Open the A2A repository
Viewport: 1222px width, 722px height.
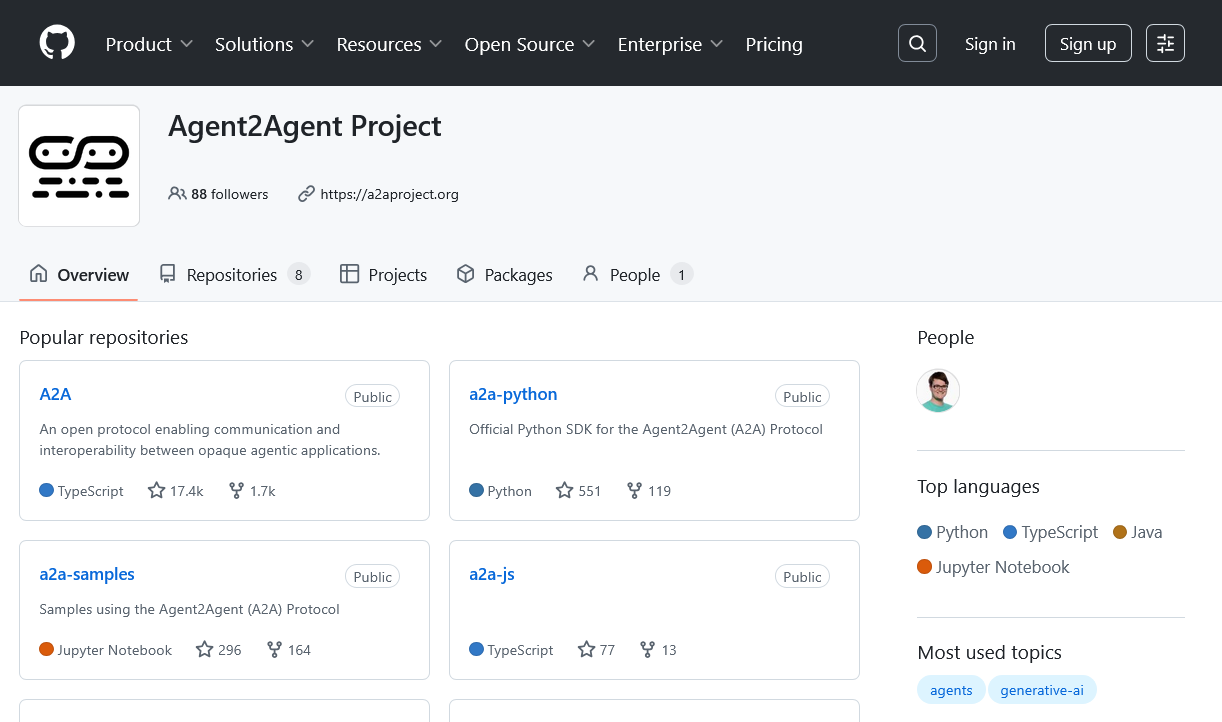click(x=55, y=394)
